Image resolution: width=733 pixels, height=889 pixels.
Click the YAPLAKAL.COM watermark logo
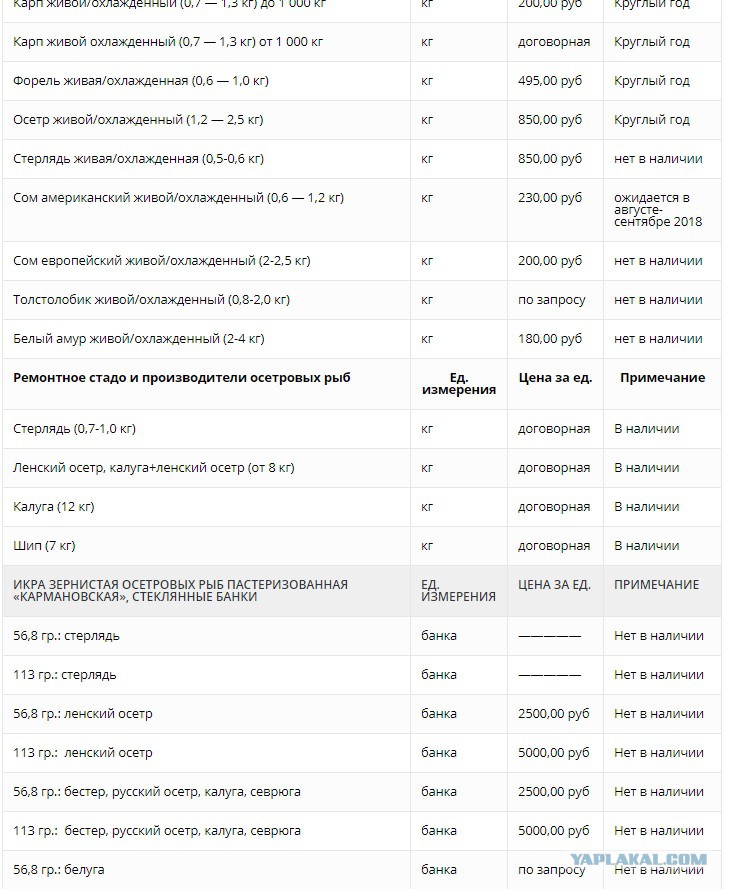pyautogui.click(x=638, y=860)
